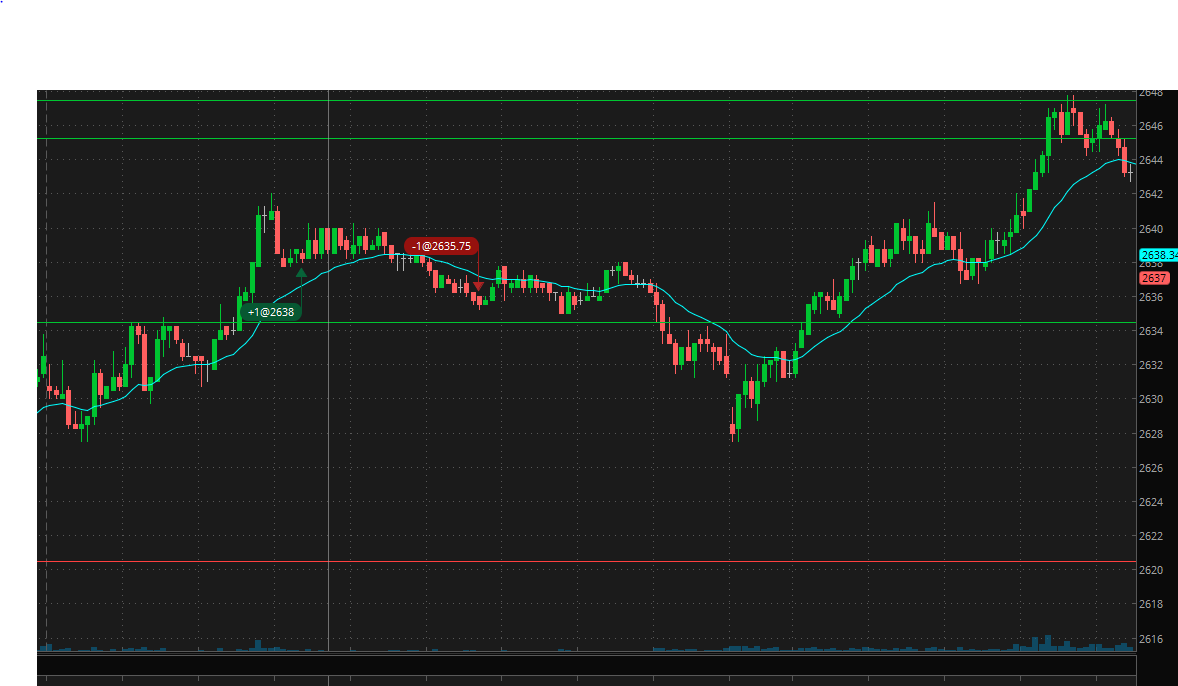
Task: Click the 2646 price axis label
Action: (x=1151, y=126)
